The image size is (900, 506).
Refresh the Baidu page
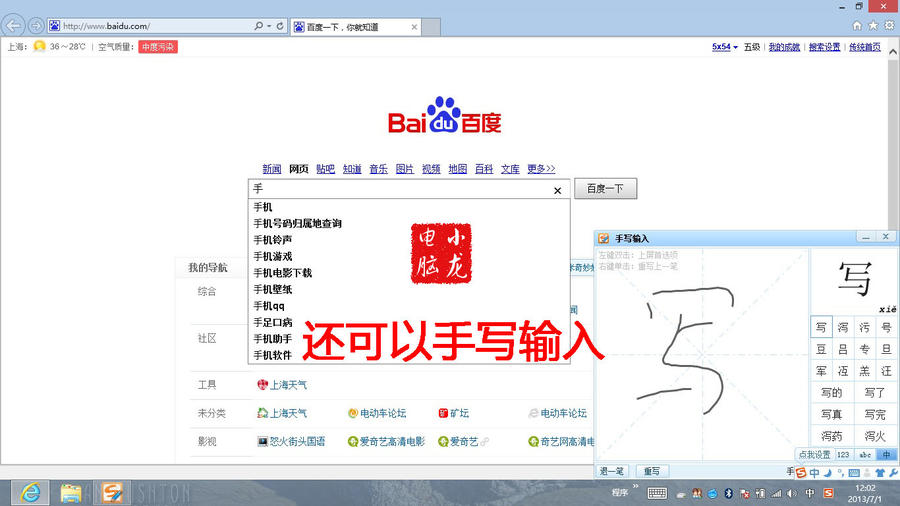point(280,26)
